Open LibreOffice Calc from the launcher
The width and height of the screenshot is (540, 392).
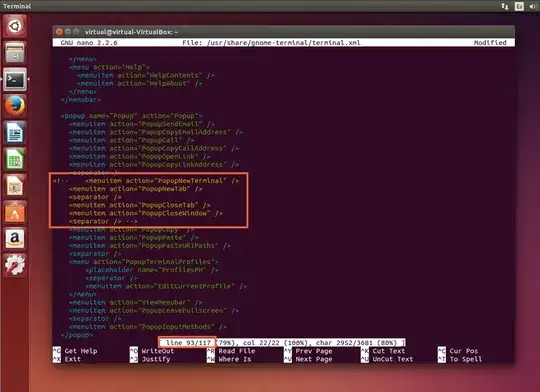coord(14,159)
